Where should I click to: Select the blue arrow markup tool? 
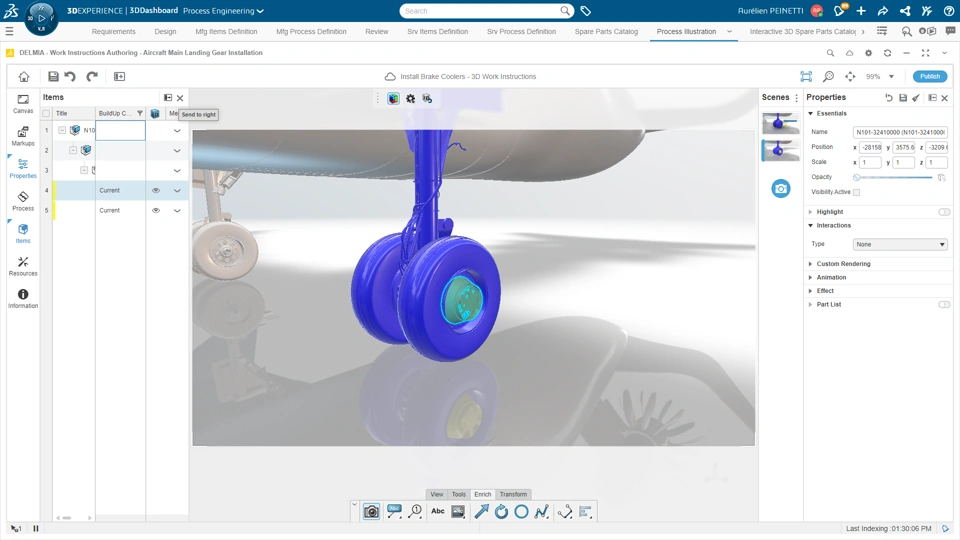[481, 511]
